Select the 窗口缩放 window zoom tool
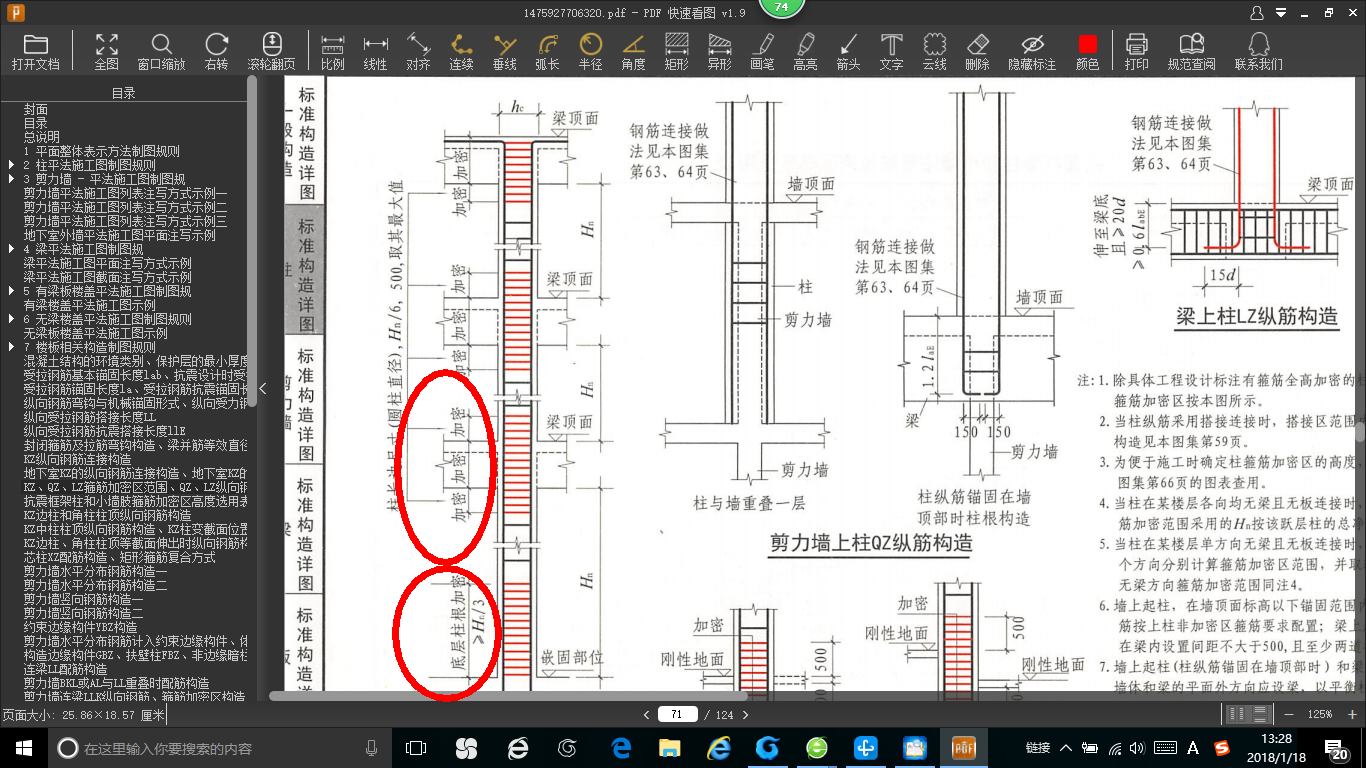This screenshot has height=768, width=1366. [x=161, y=52]
